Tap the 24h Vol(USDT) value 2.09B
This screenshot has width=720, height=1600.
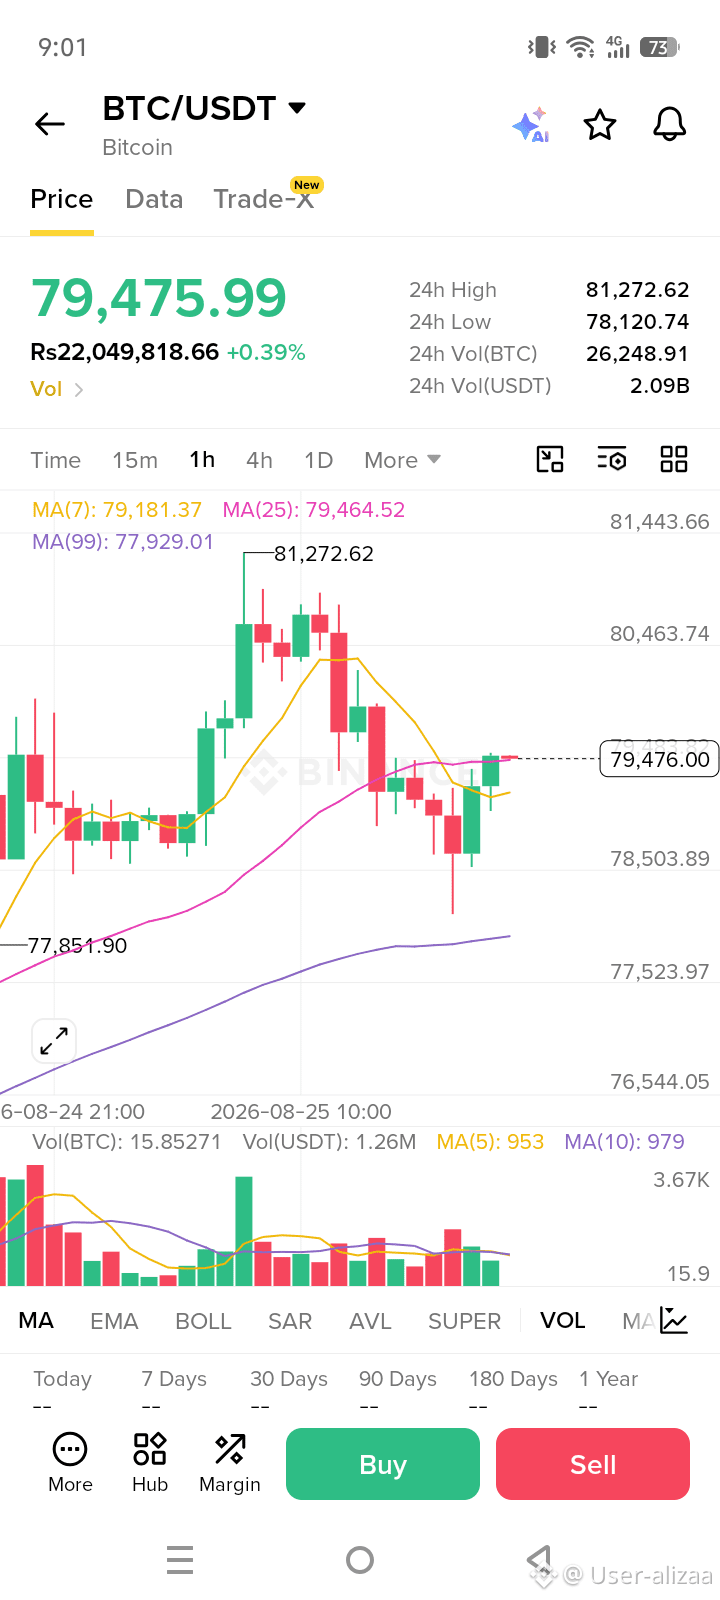coord(660,386)
